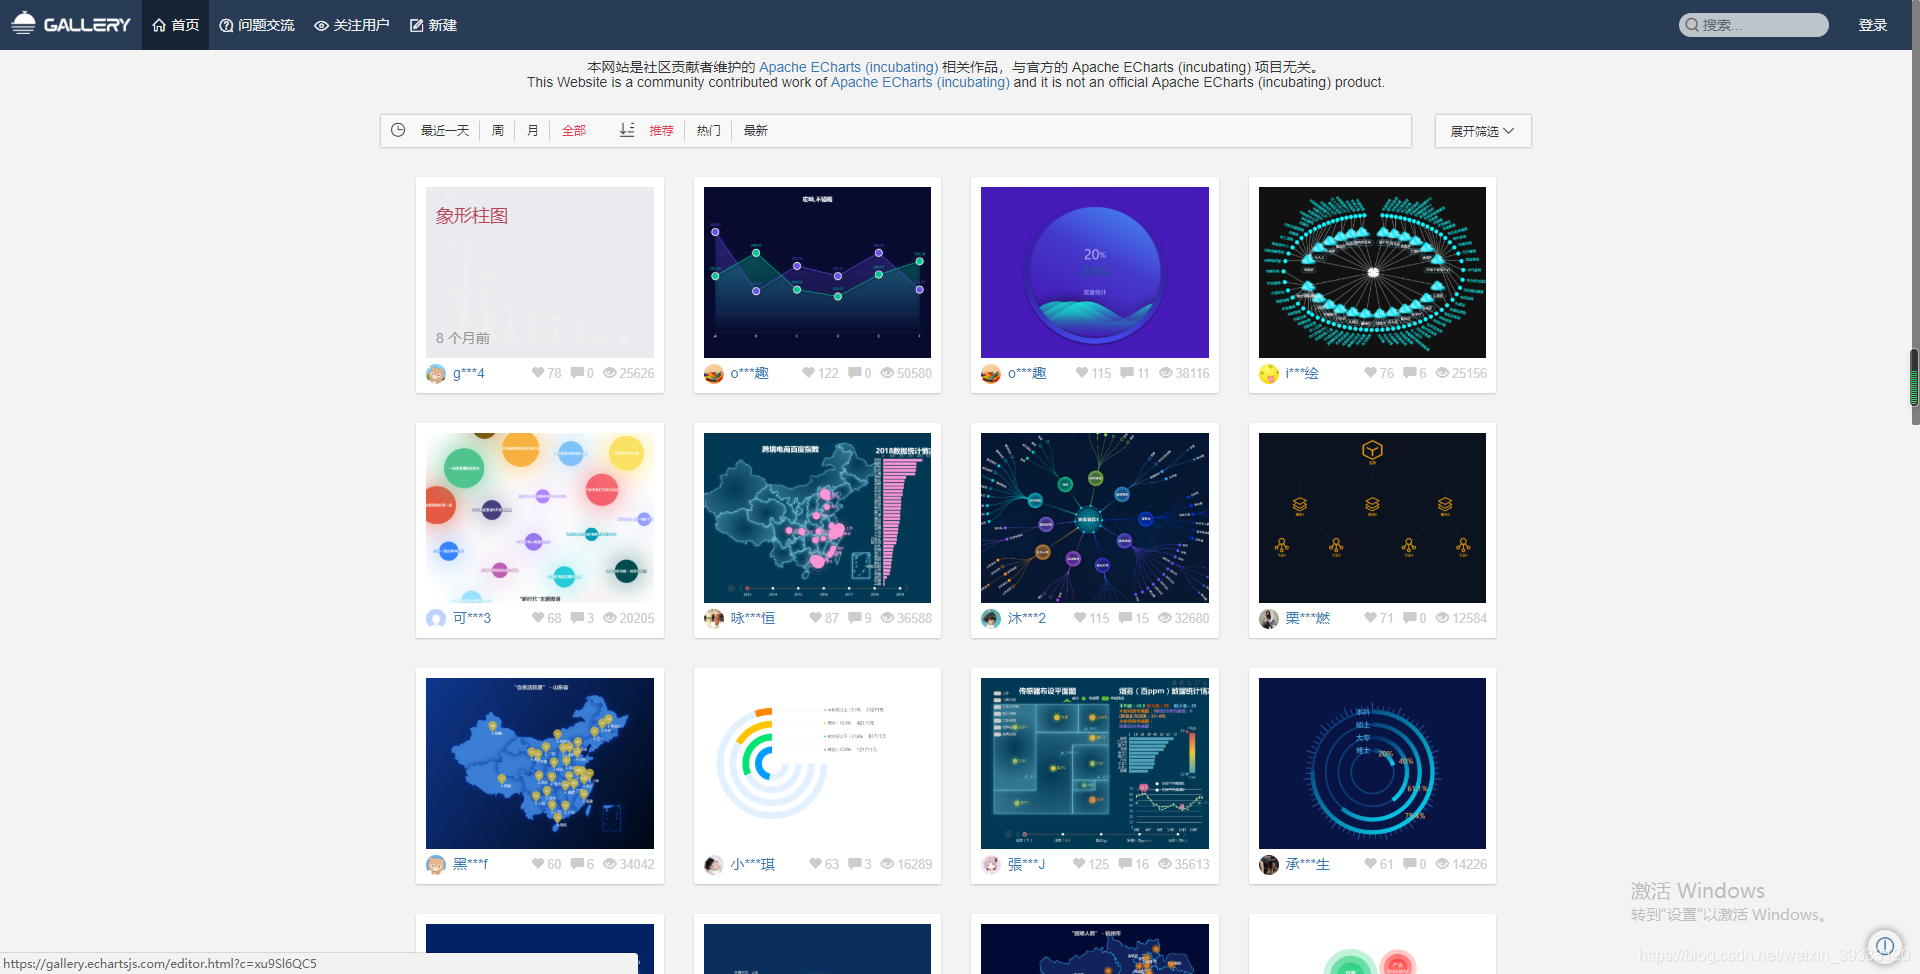Image resolution: width=1920 pixels, height=974 pixels.
Task: Click author name 承***生
Action: [1308, 864]
